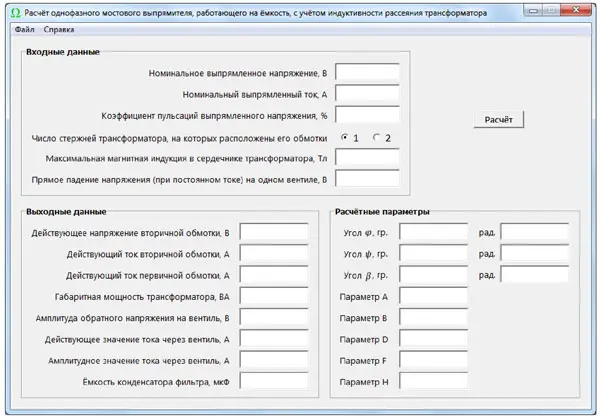This screenshot has height=419, width=600.
Task: Click the Номинальное выпрямленное напряжение input field
Action: pos(367,73)
